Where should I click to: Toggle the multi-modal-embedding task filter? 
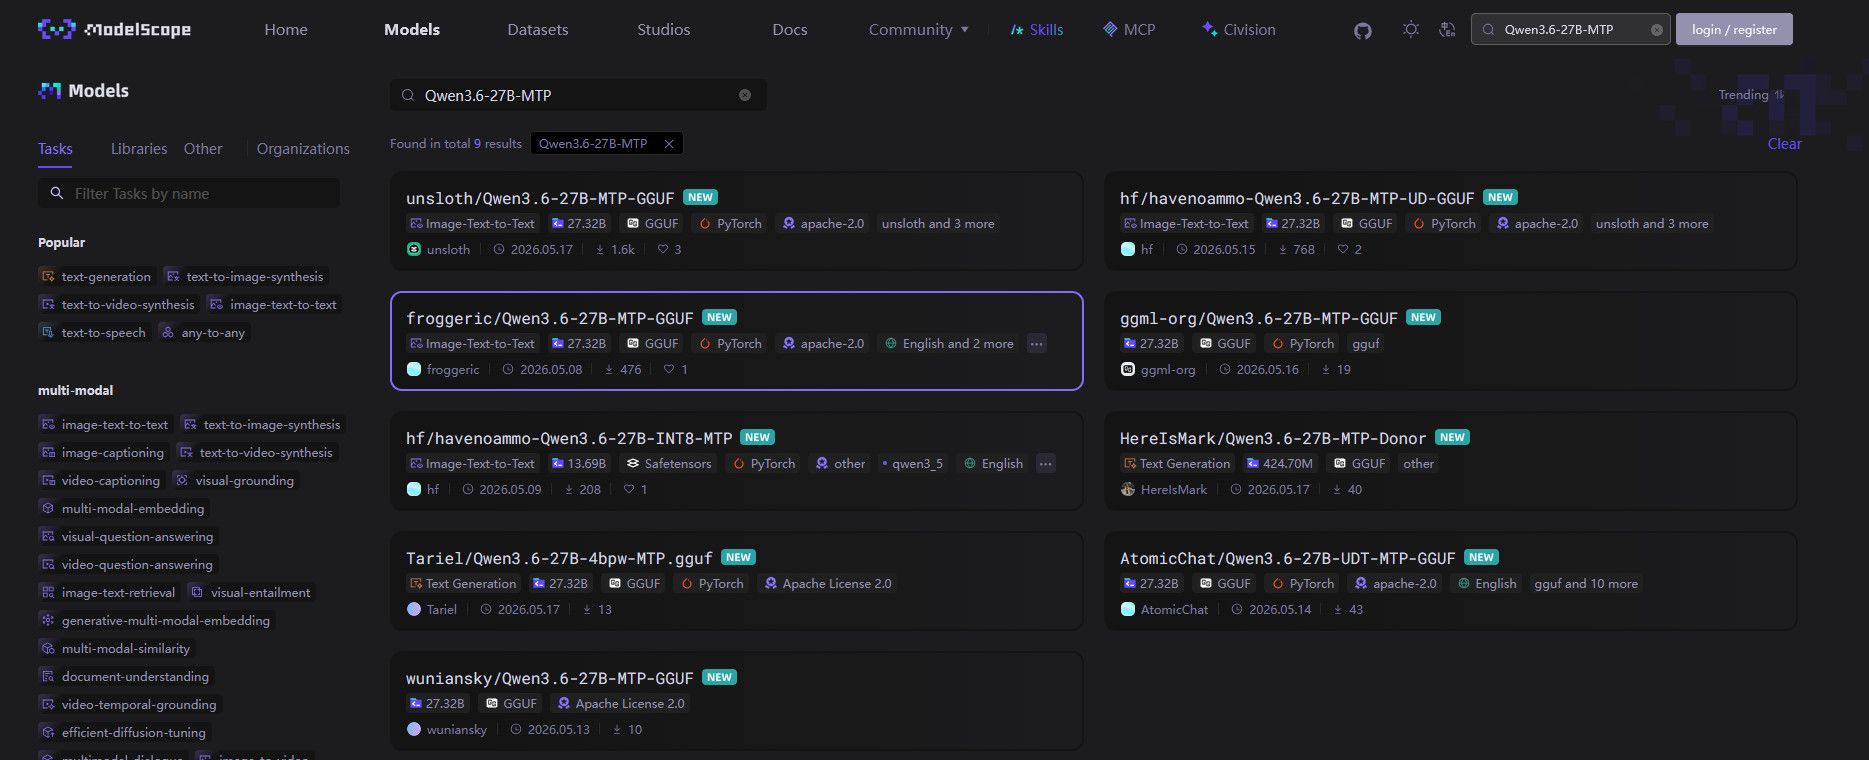(123, 509)
